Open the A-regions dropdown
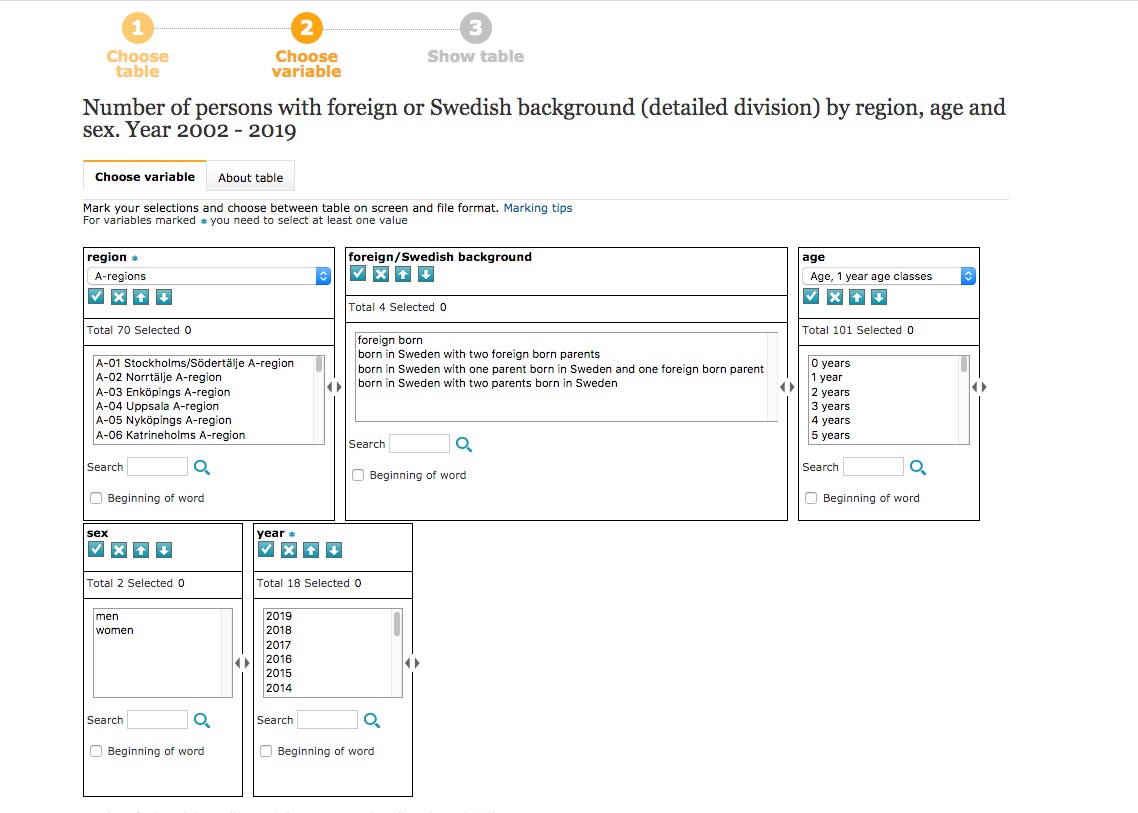This screenshot has width=1138, height=813. tap(209, 276)
